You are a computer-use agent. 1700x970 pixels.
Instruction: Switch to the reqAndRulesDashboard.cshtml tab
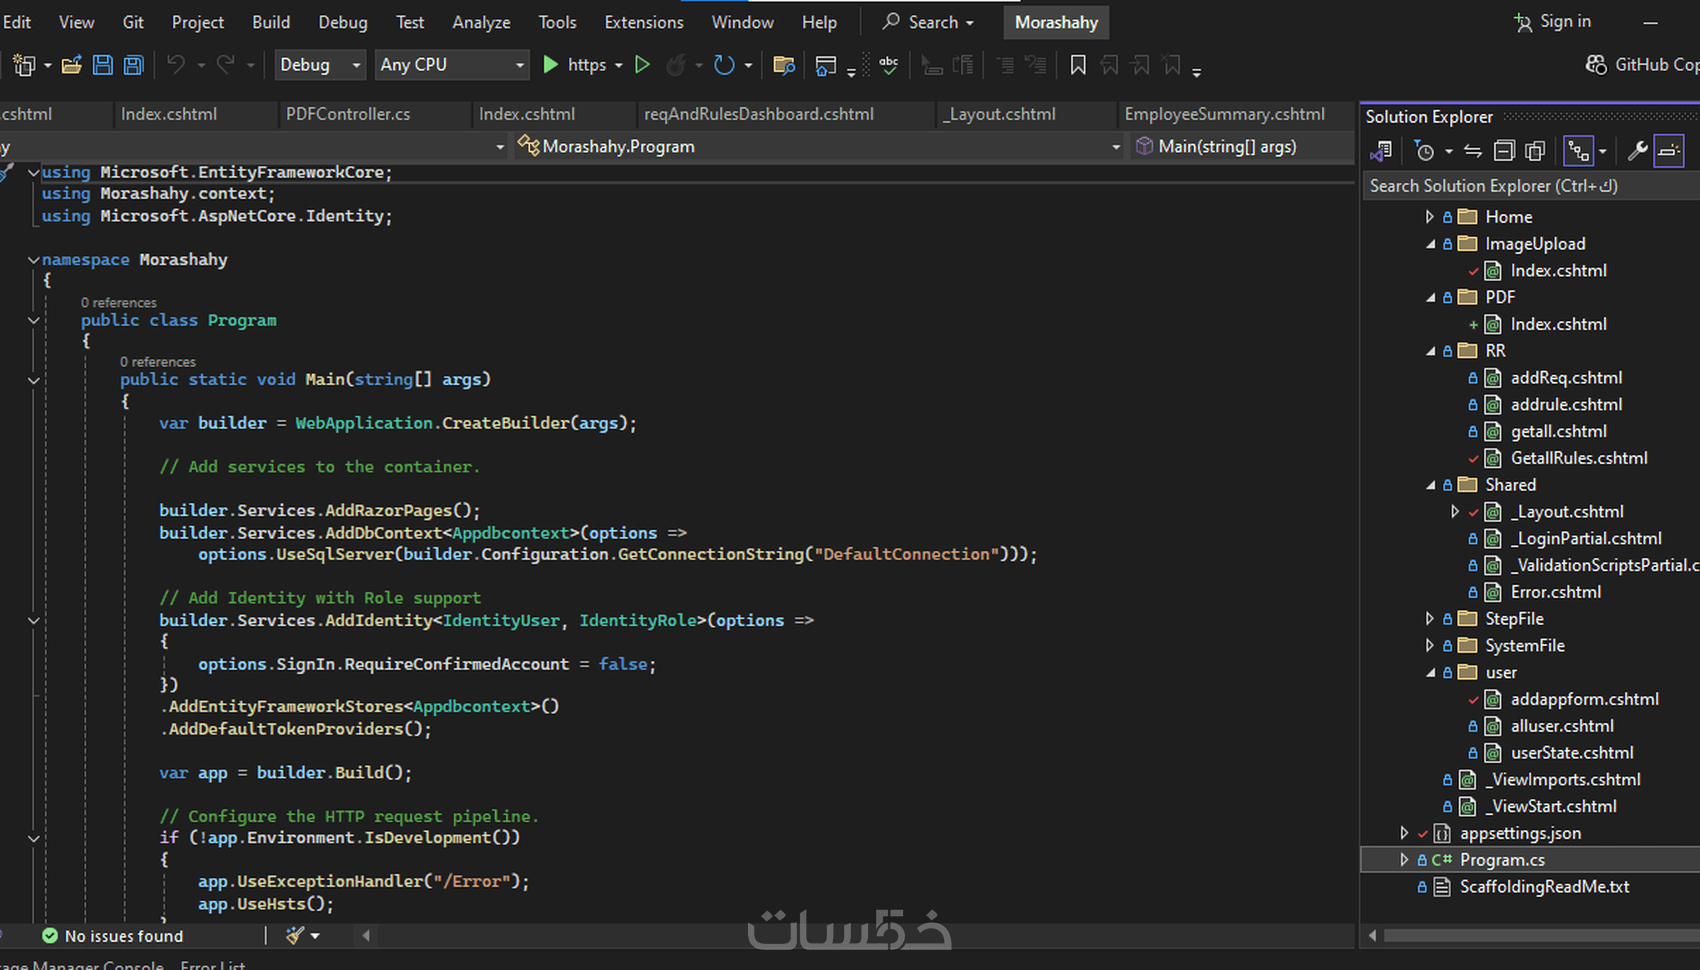pyautogui.click(x=759, y=114)
